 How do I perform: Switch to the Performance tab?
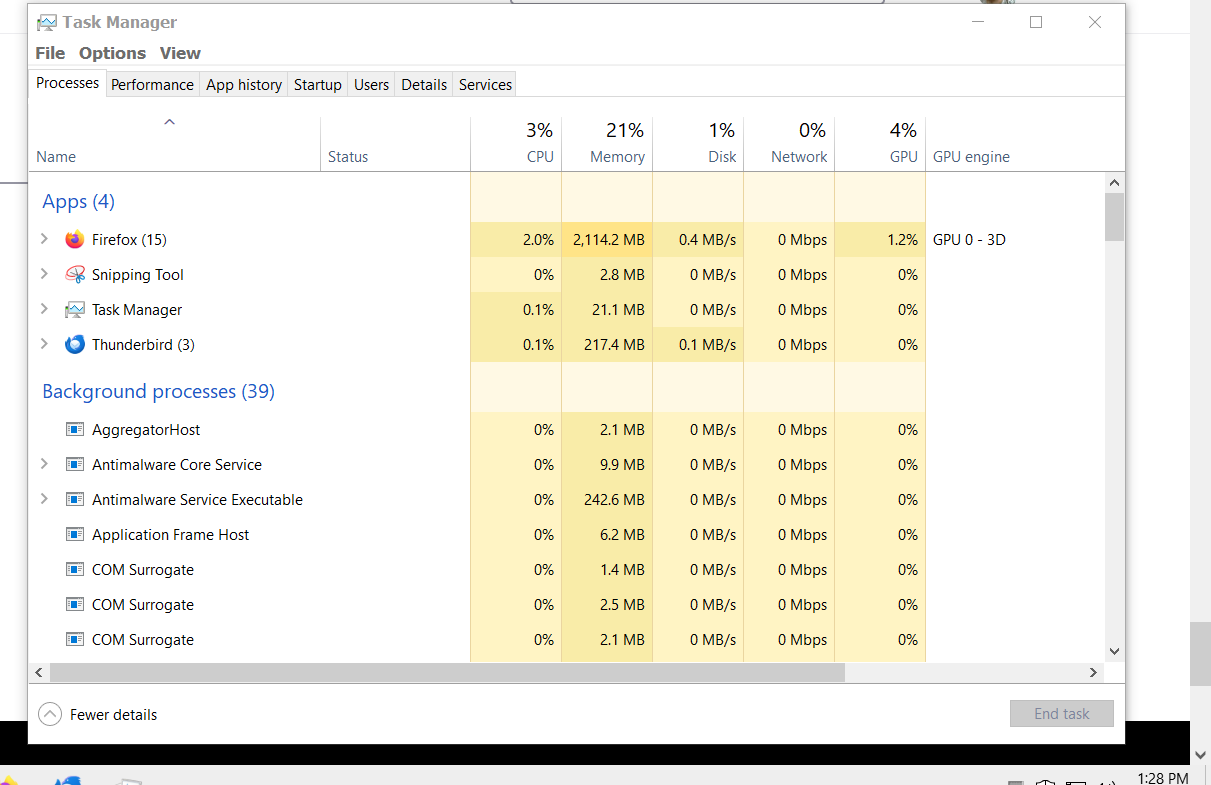(152, 85)
